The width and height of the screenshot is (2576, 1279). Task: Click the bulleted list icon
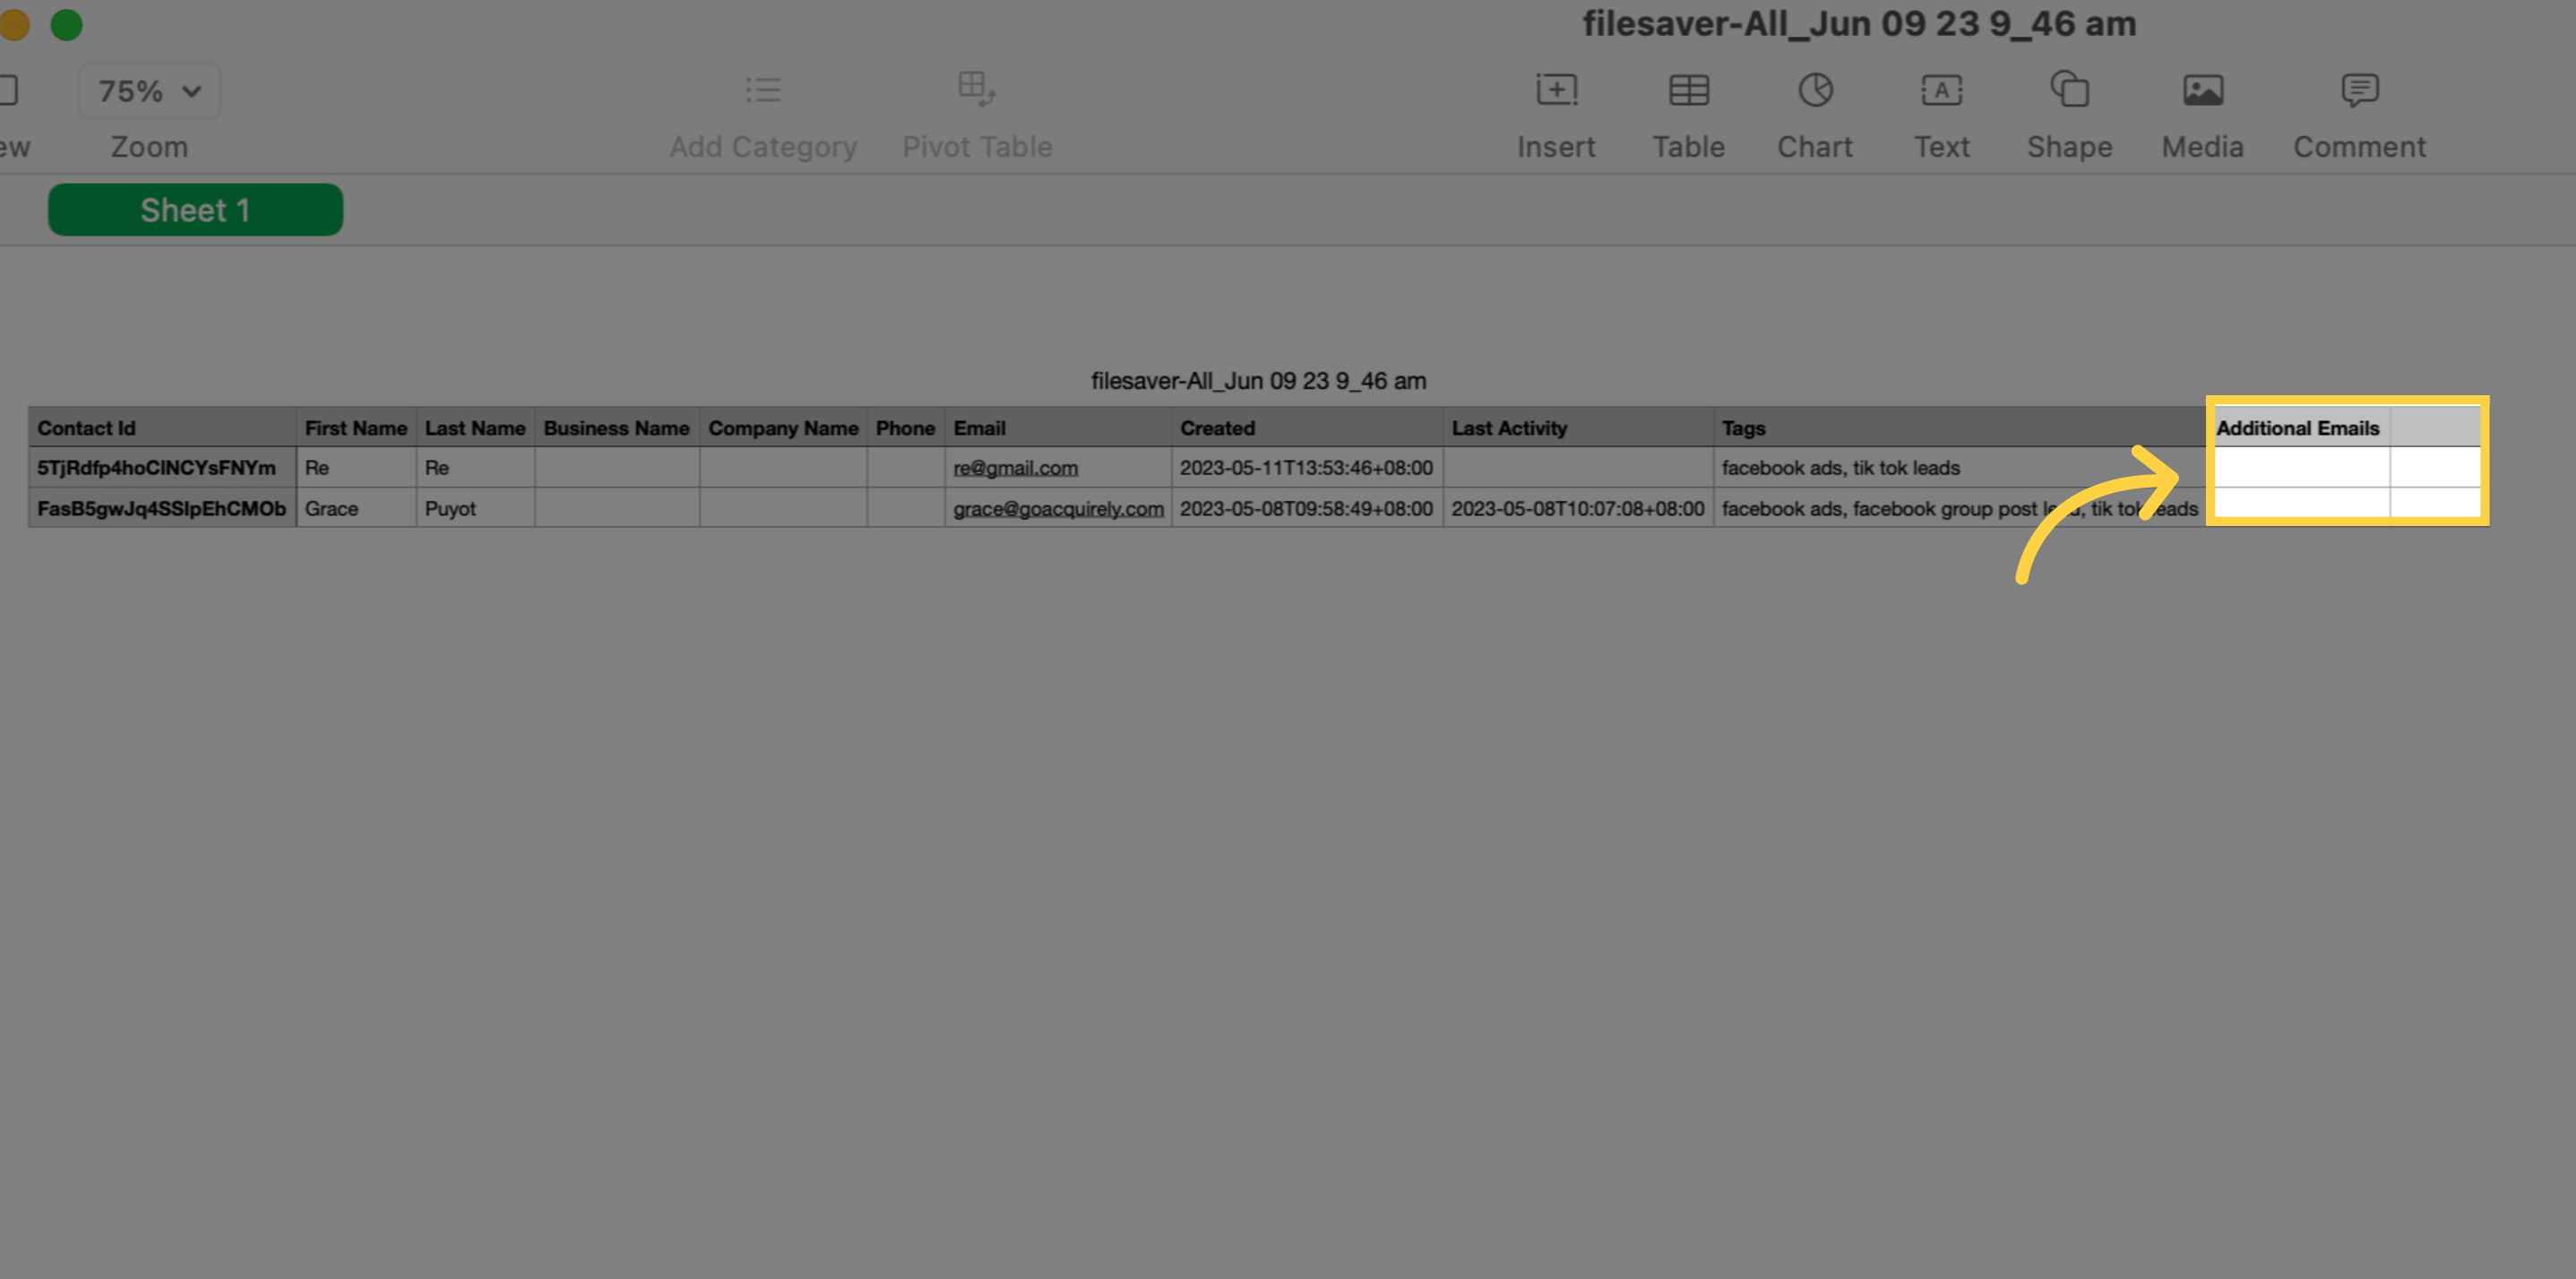pyautogui.click(x=762, y=91)
